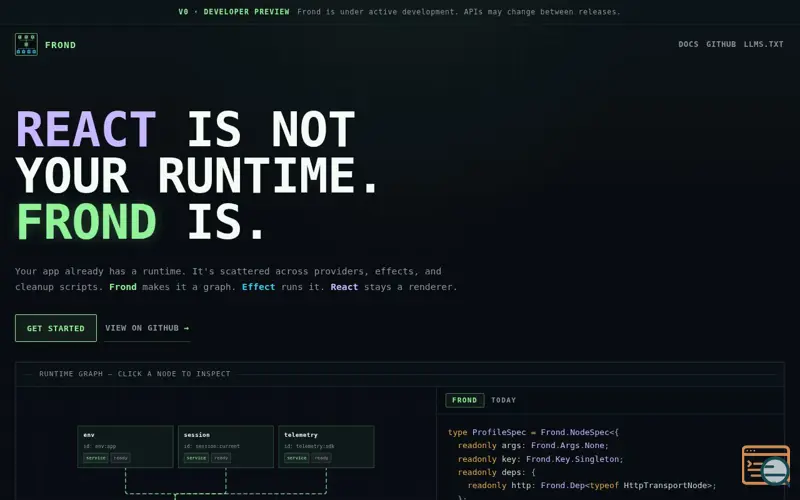Open the LLMS.TXT link
Viewport: 800px width, 500px height.
click(763, 44)
